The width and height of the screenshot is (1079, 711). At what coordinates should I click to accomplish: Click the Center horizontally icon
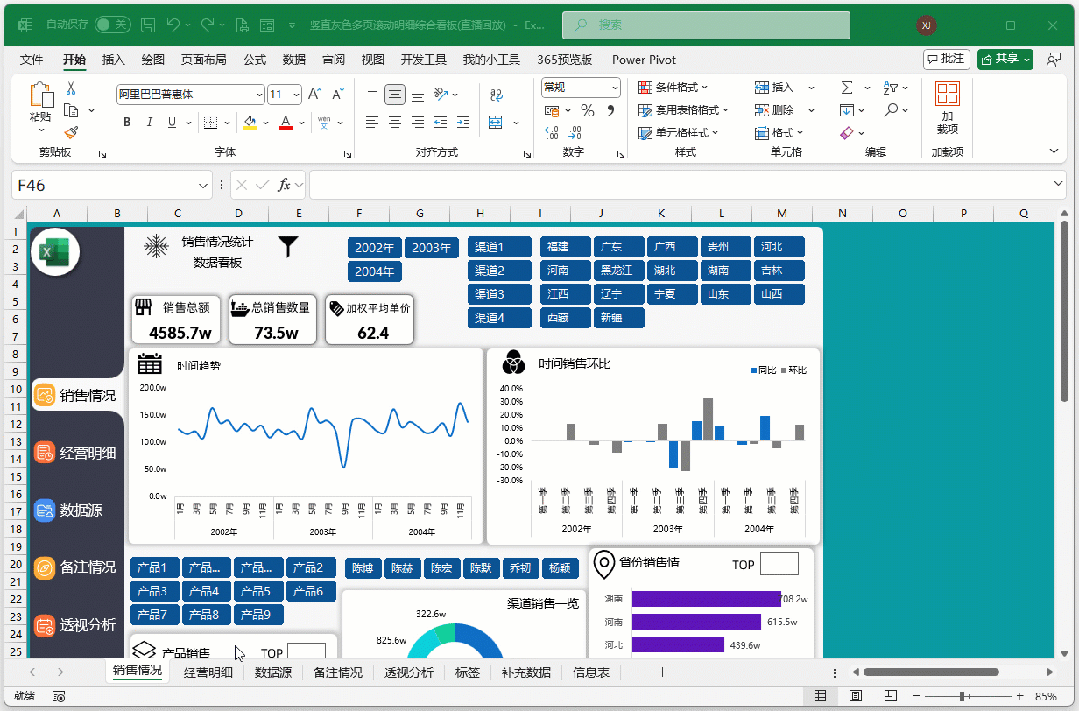395,123
